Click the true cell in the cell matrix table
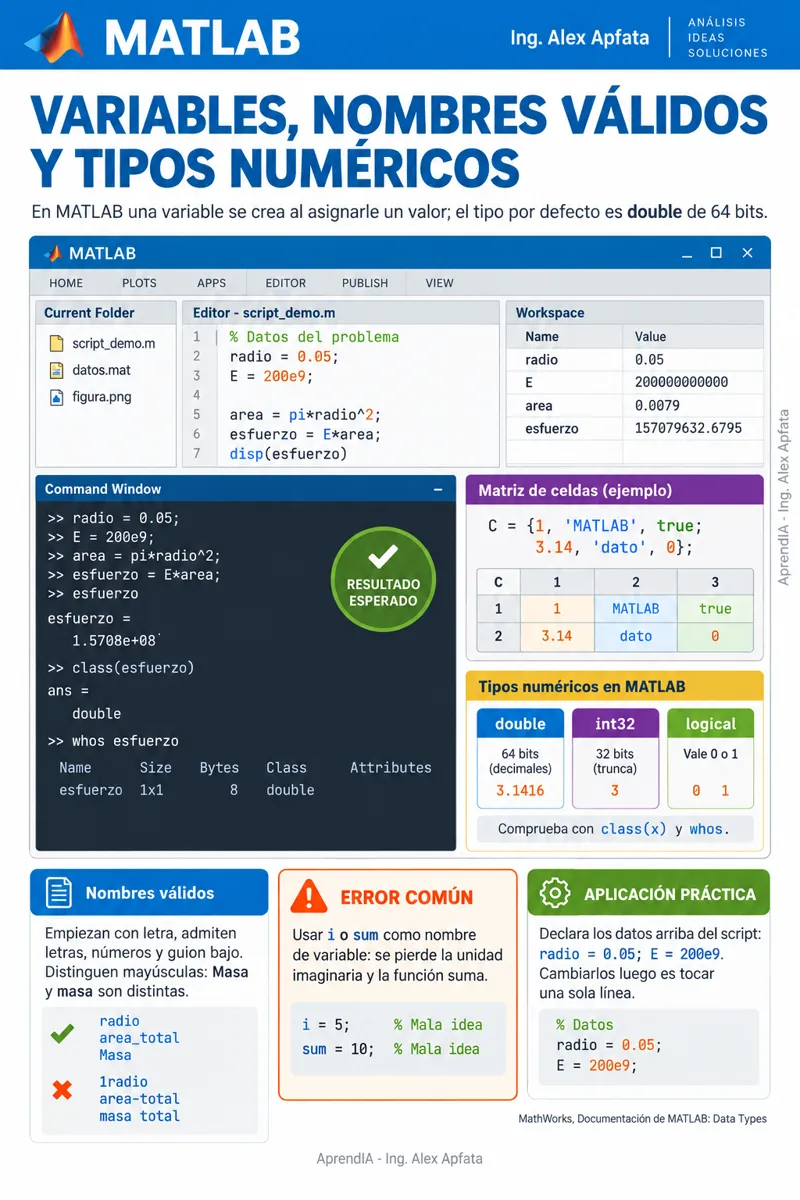 click(715, 609)
